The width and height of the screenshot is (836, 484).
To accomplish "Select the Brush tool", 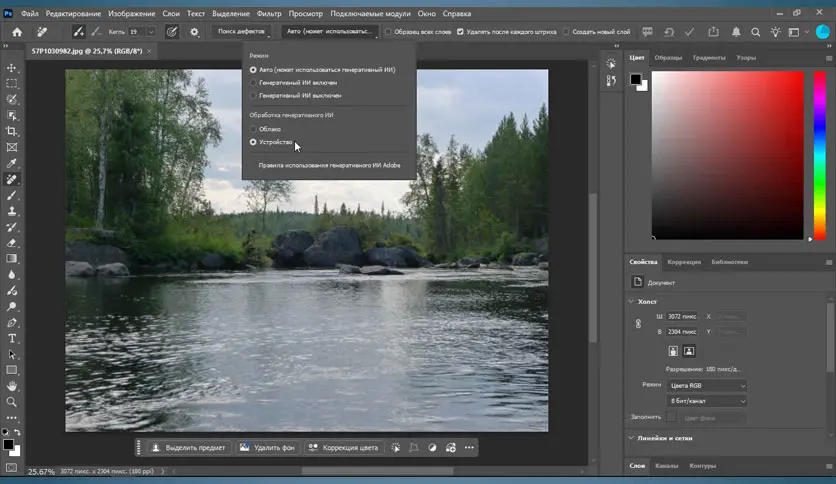I will pos(11,195).
